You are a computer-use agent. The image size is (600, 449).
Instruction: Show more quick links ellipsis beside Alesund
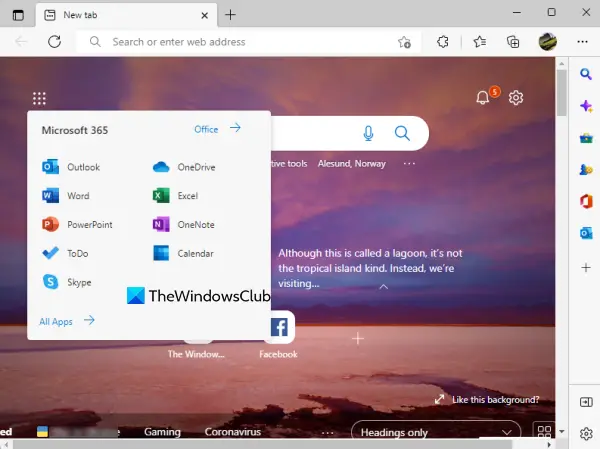409,163
